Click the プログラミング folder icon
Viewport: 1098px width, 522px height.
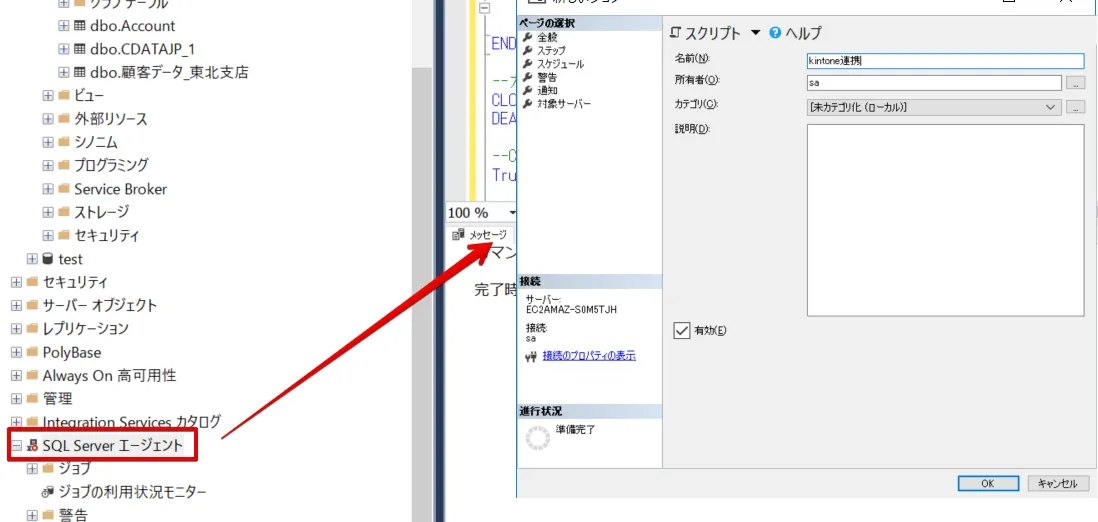[x=64, y=165]
